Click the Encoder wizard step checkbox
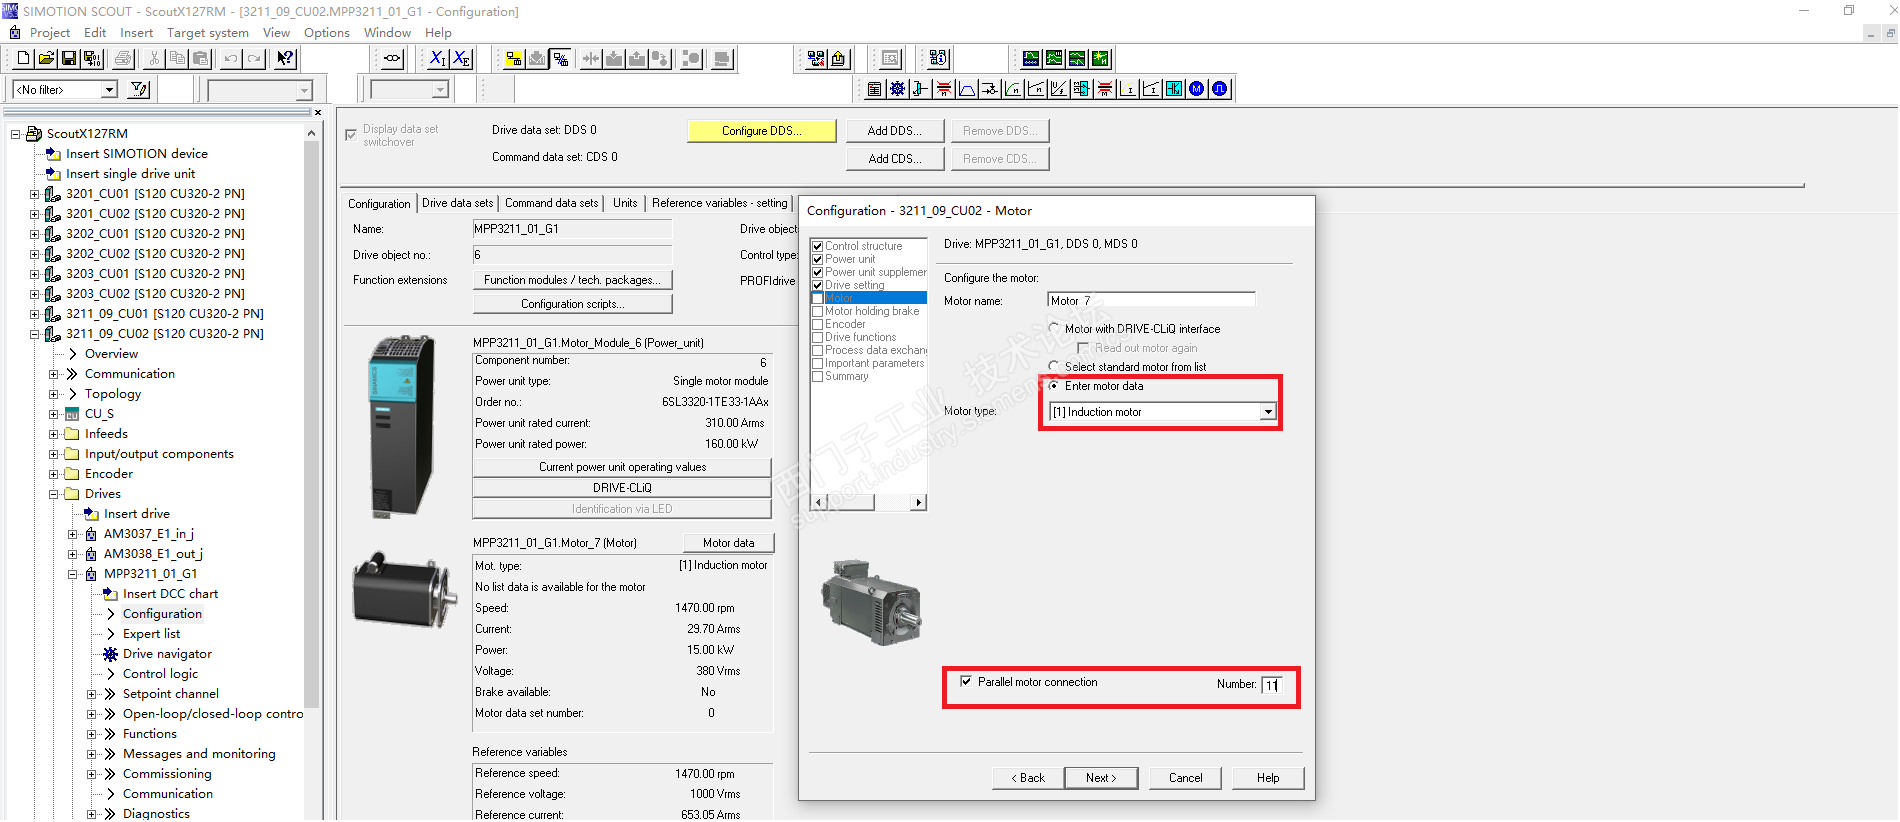Viewport: 1900px width, 822px height. (818, 324)
